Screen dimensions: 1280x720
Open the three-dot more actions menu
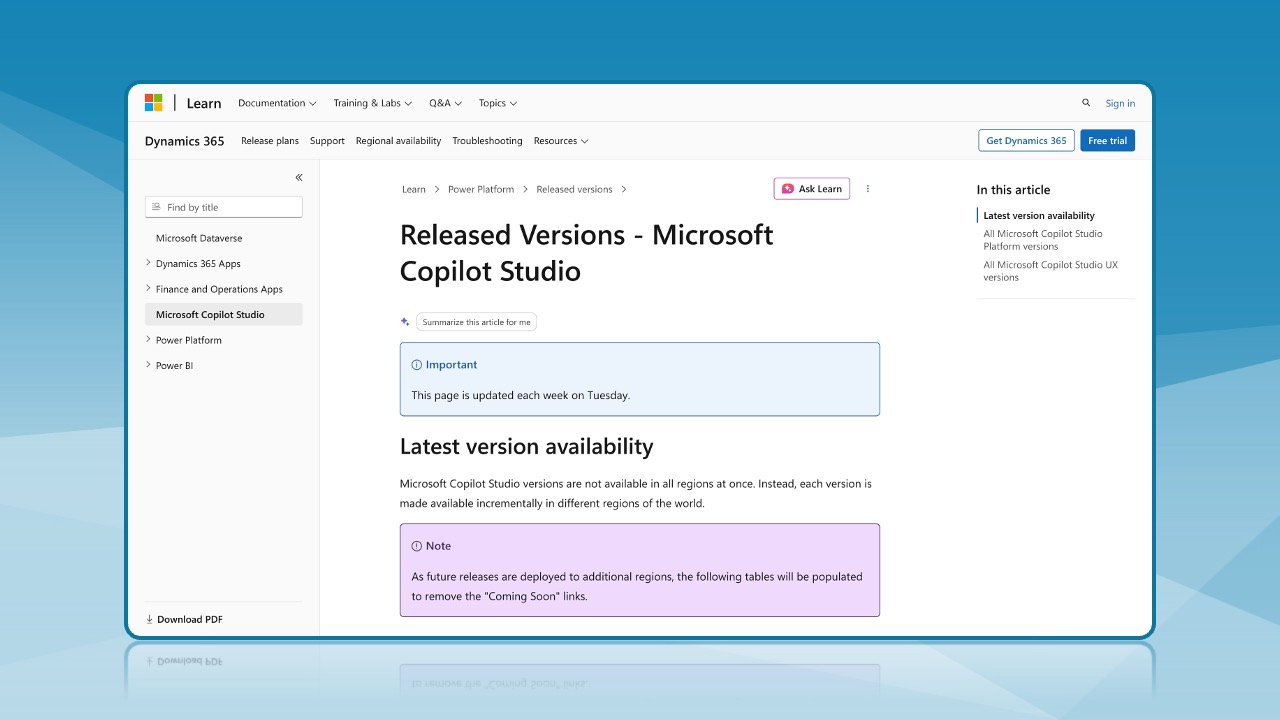click(x=867, y=189)
